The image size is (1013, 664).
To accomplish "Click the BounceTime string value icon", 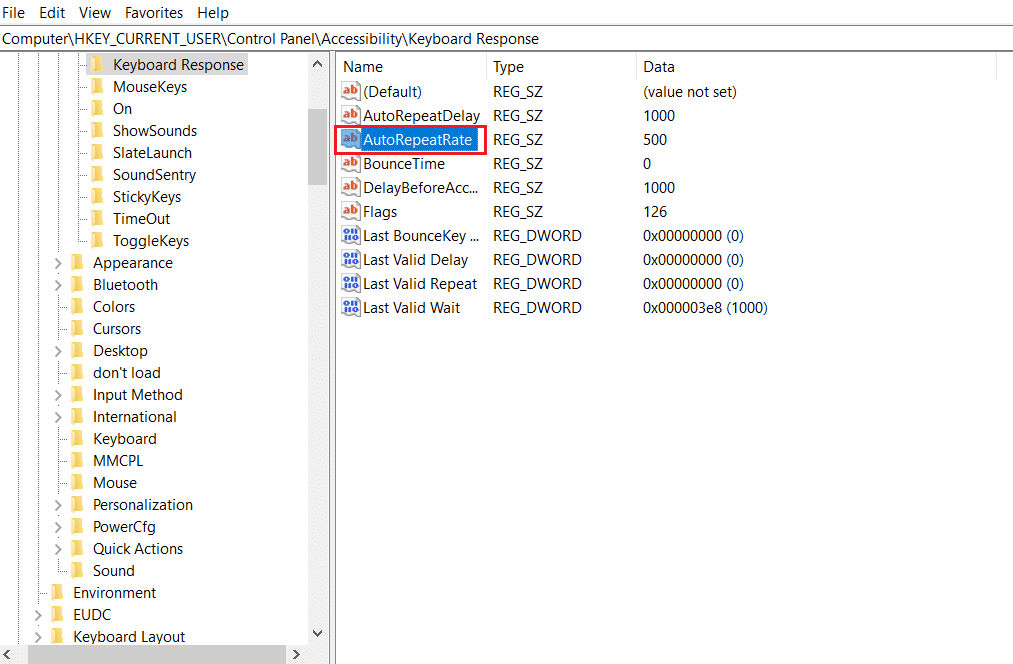I will [350, 163].
